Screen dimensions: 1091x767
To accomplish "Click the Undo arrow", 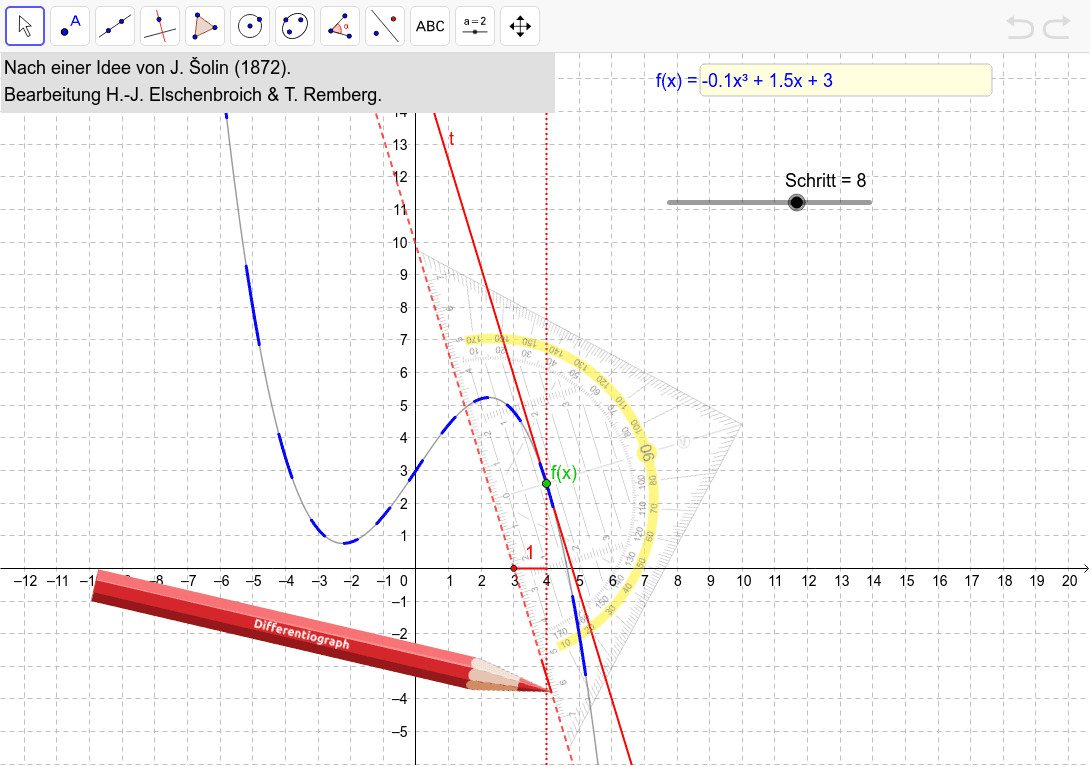I will (1021, 28).
